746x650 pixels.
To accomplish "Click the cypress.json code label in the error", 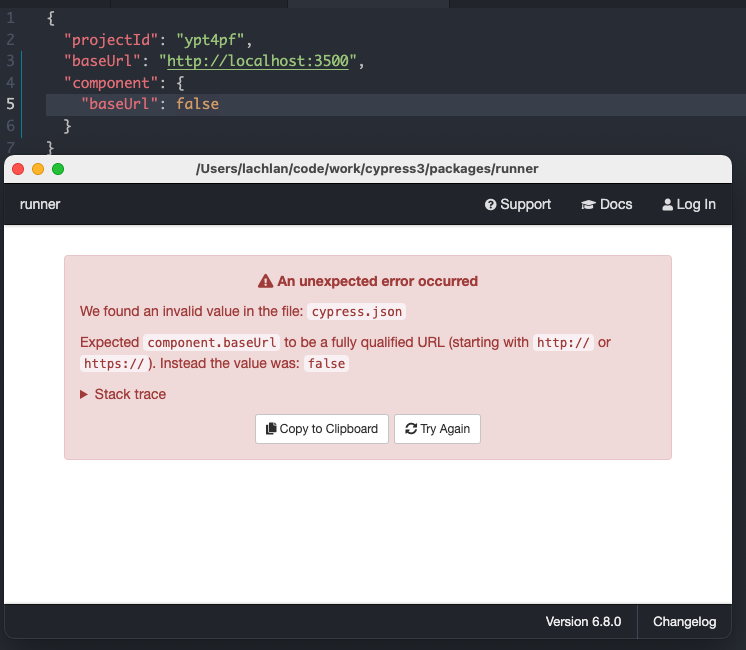I will (357, 312).
